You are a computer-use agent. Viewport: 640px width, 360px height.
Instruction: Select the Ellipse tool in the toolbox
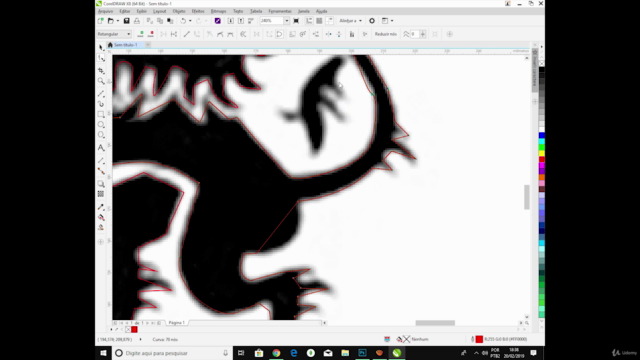pos(101,124)
